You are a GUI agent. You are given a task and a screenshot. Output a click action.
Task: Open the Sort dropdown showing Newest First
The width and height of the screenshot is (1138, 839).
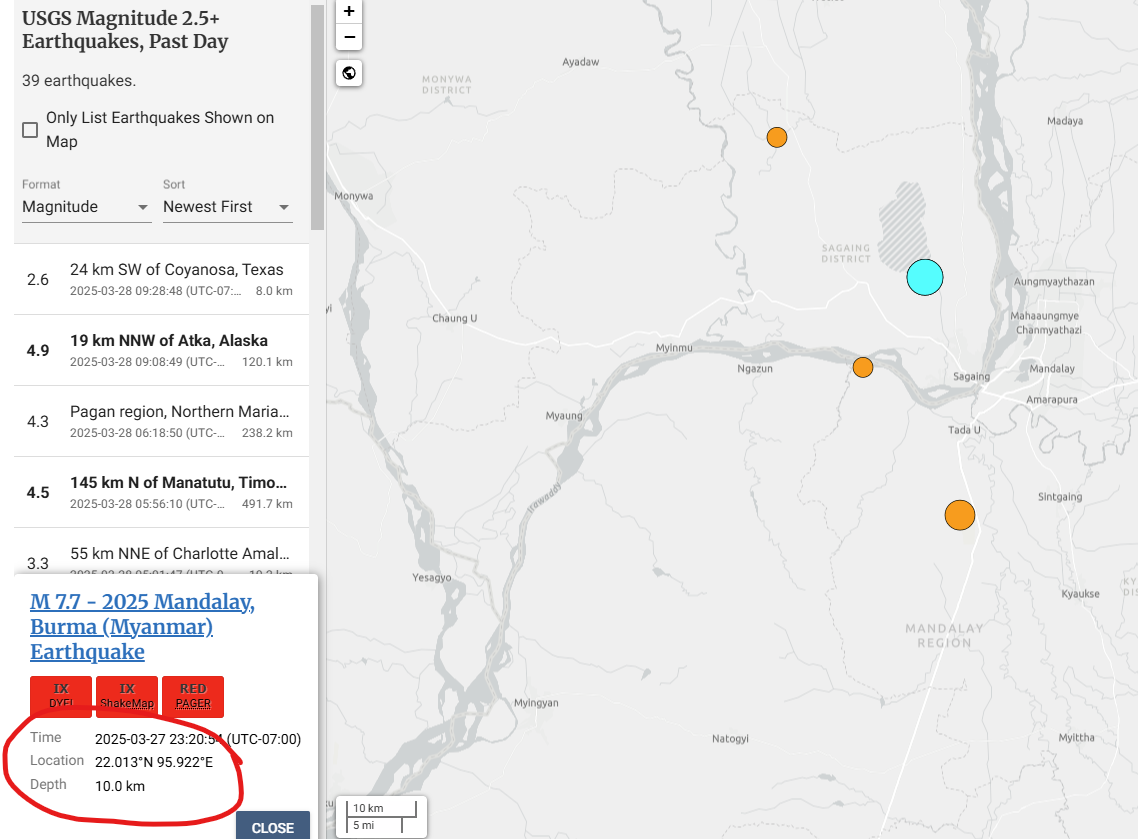click(227, 207)
